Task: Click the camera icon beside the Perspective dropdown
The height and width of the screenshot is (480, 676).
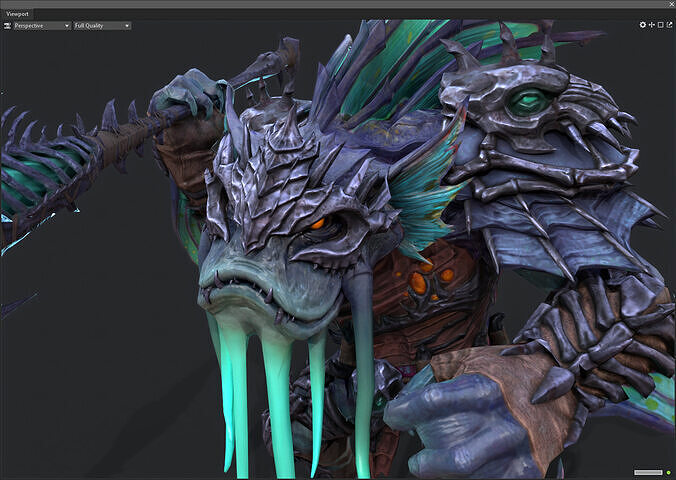Action: (x=7, y=26)
